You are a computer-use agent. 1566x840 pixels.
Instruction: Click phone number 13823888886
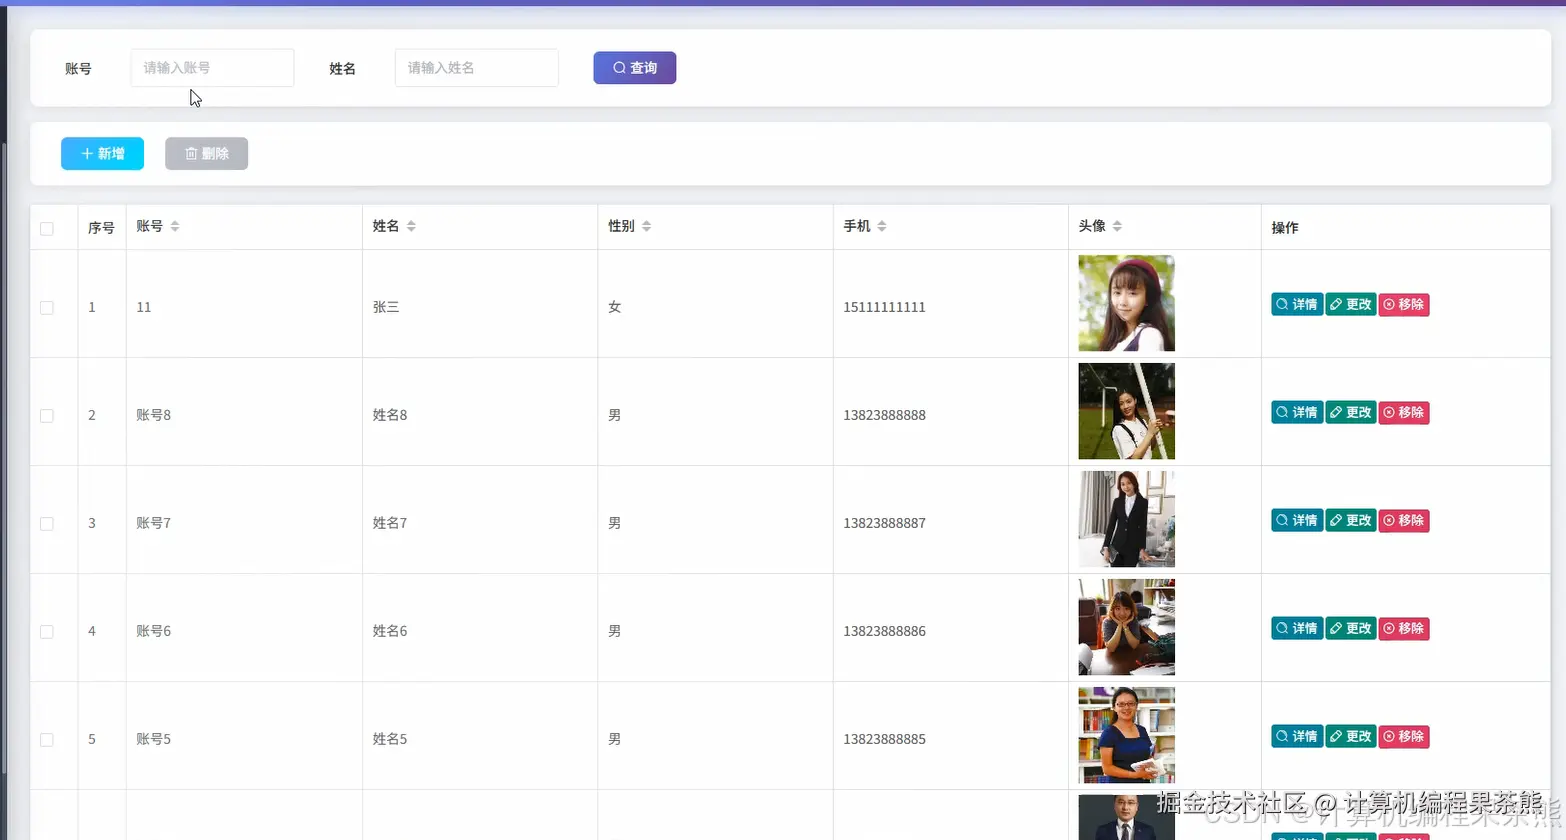point(884,631)
